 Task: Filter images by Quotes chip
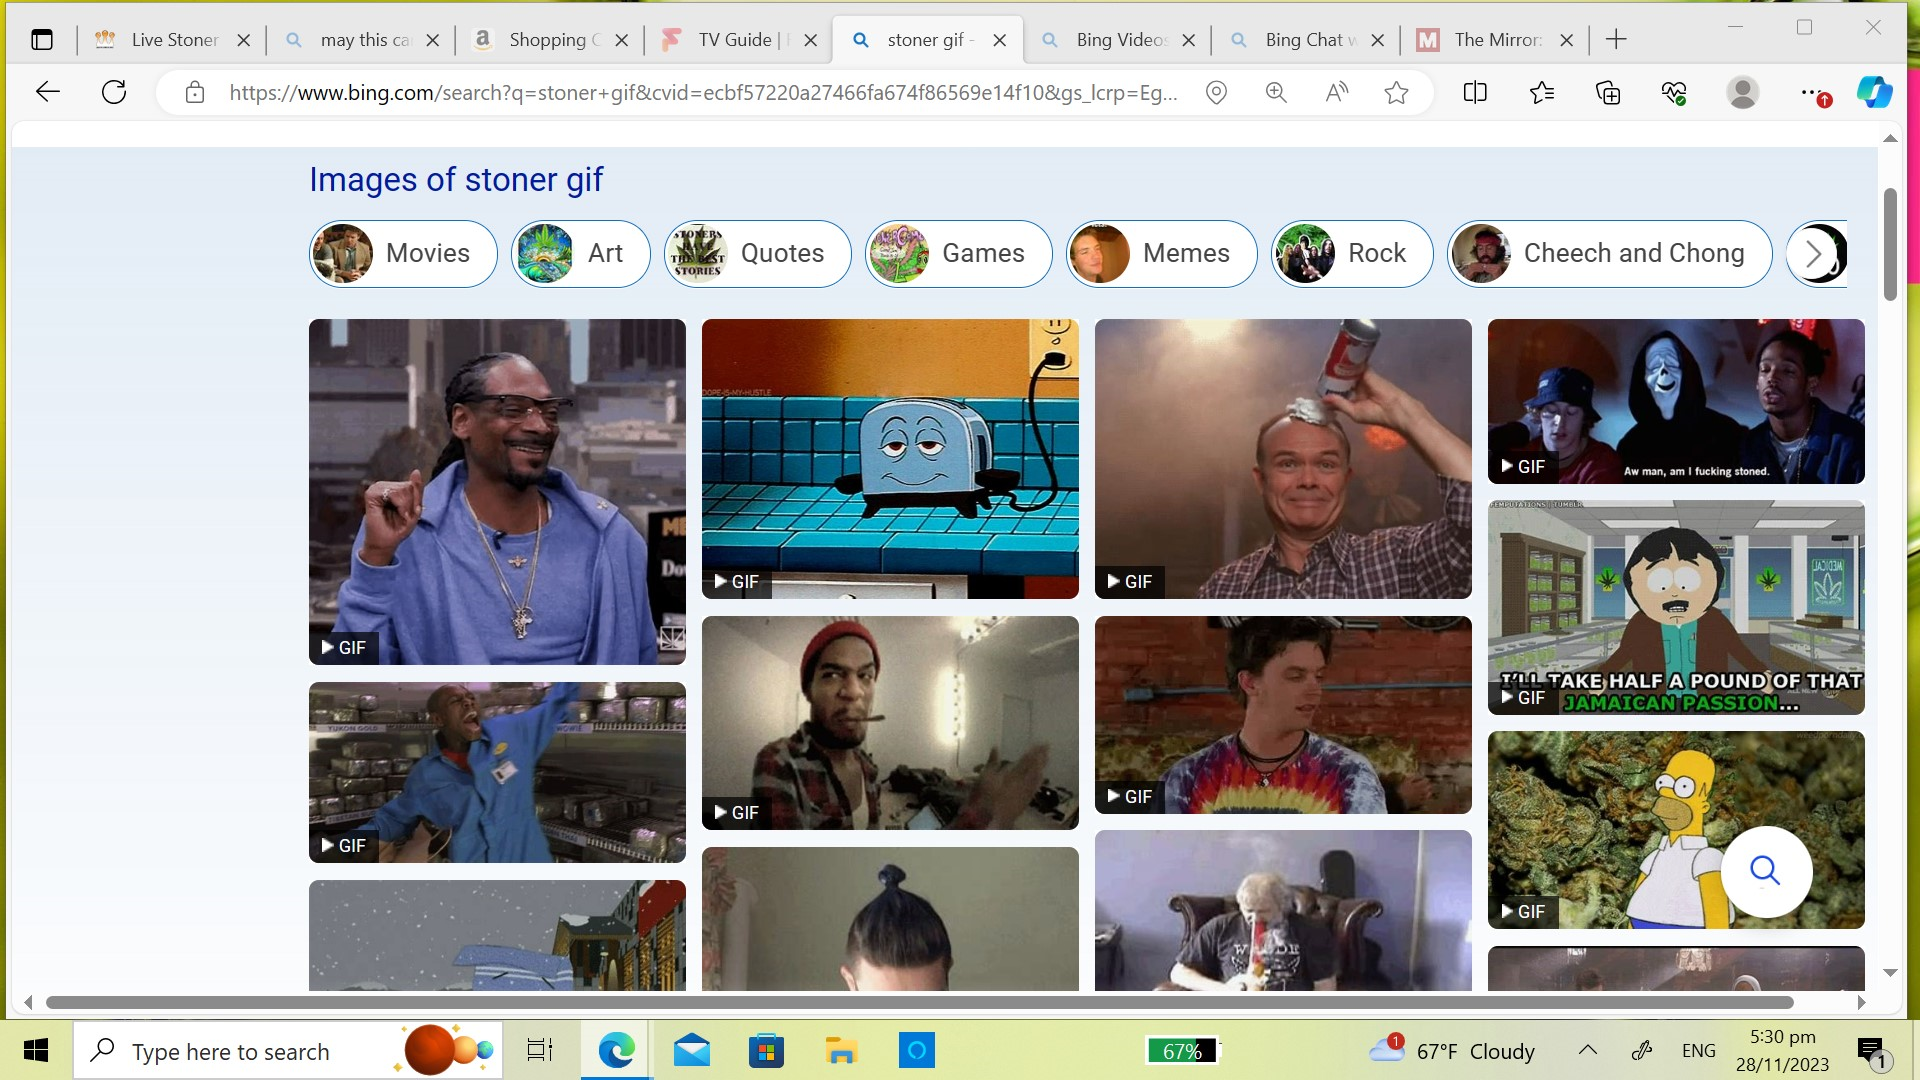click(758, 254)
